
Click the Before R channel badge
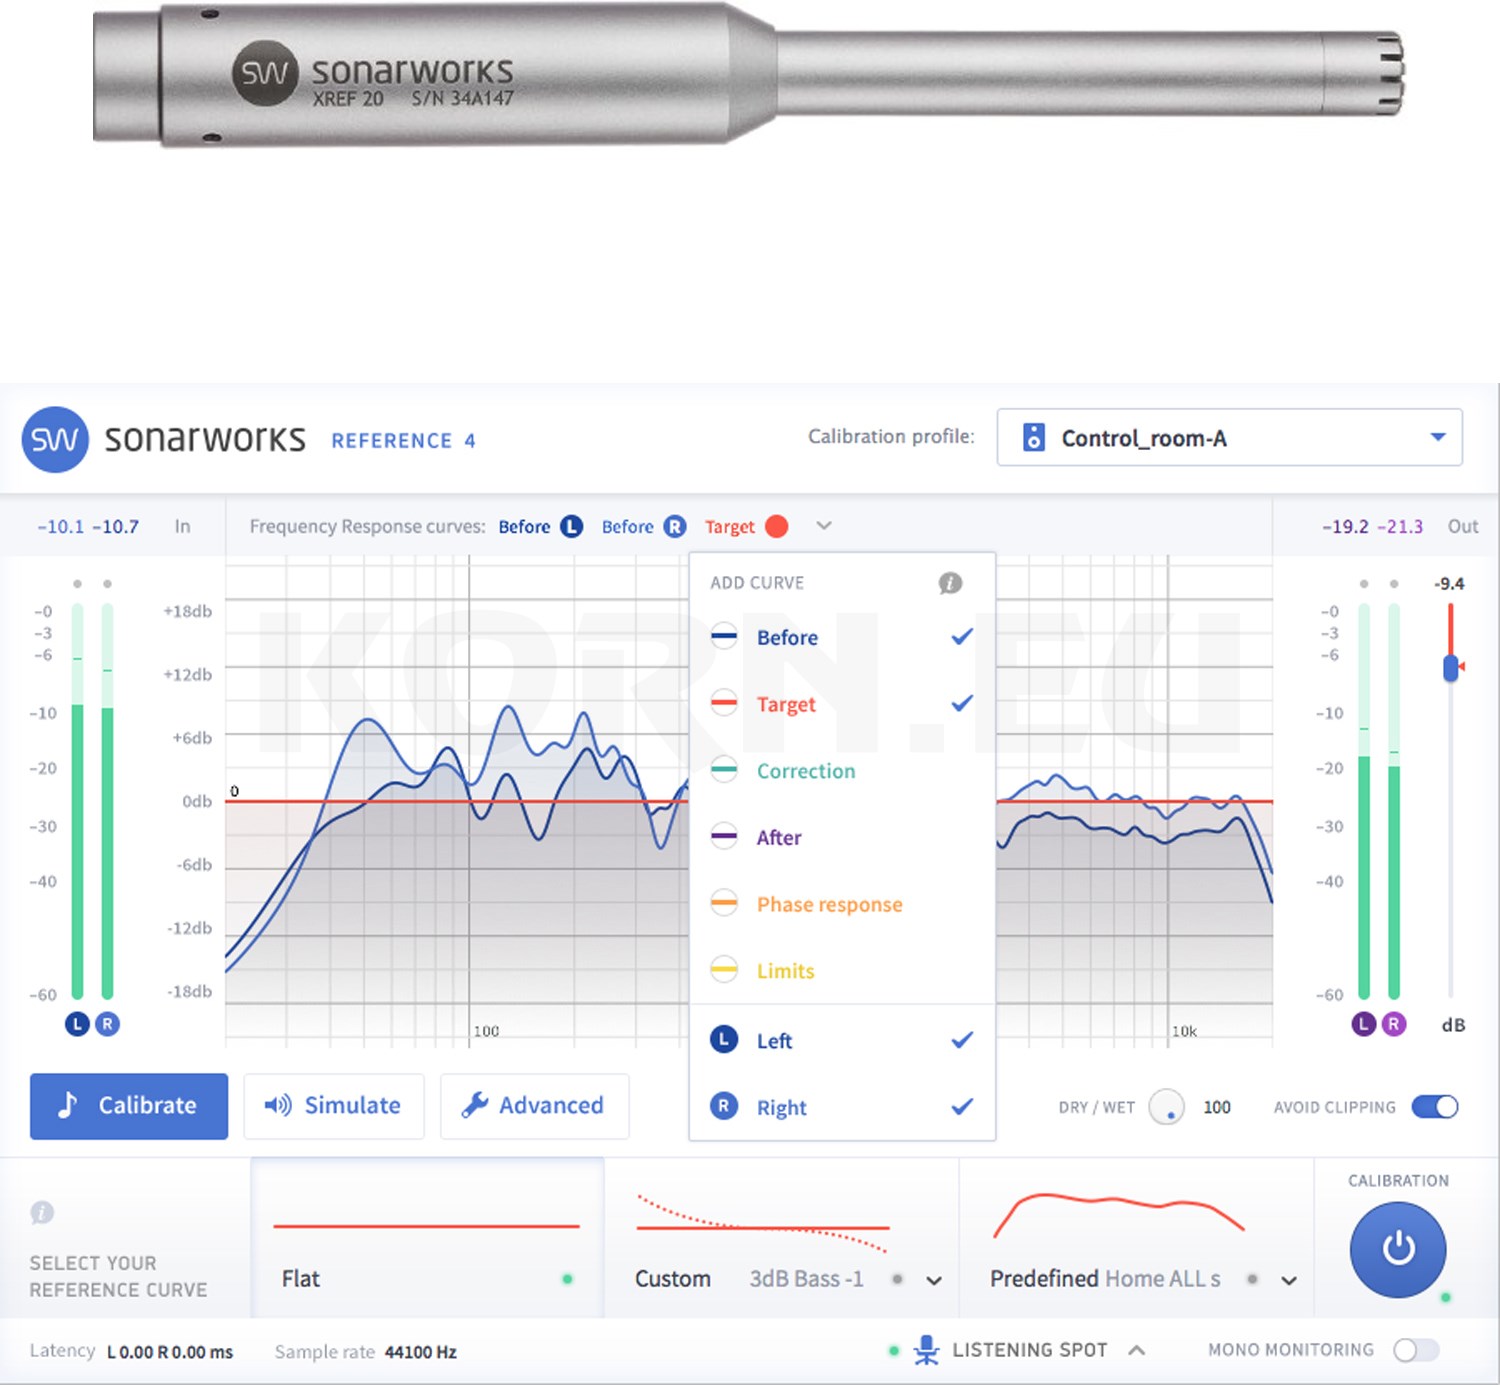point(675,526)
